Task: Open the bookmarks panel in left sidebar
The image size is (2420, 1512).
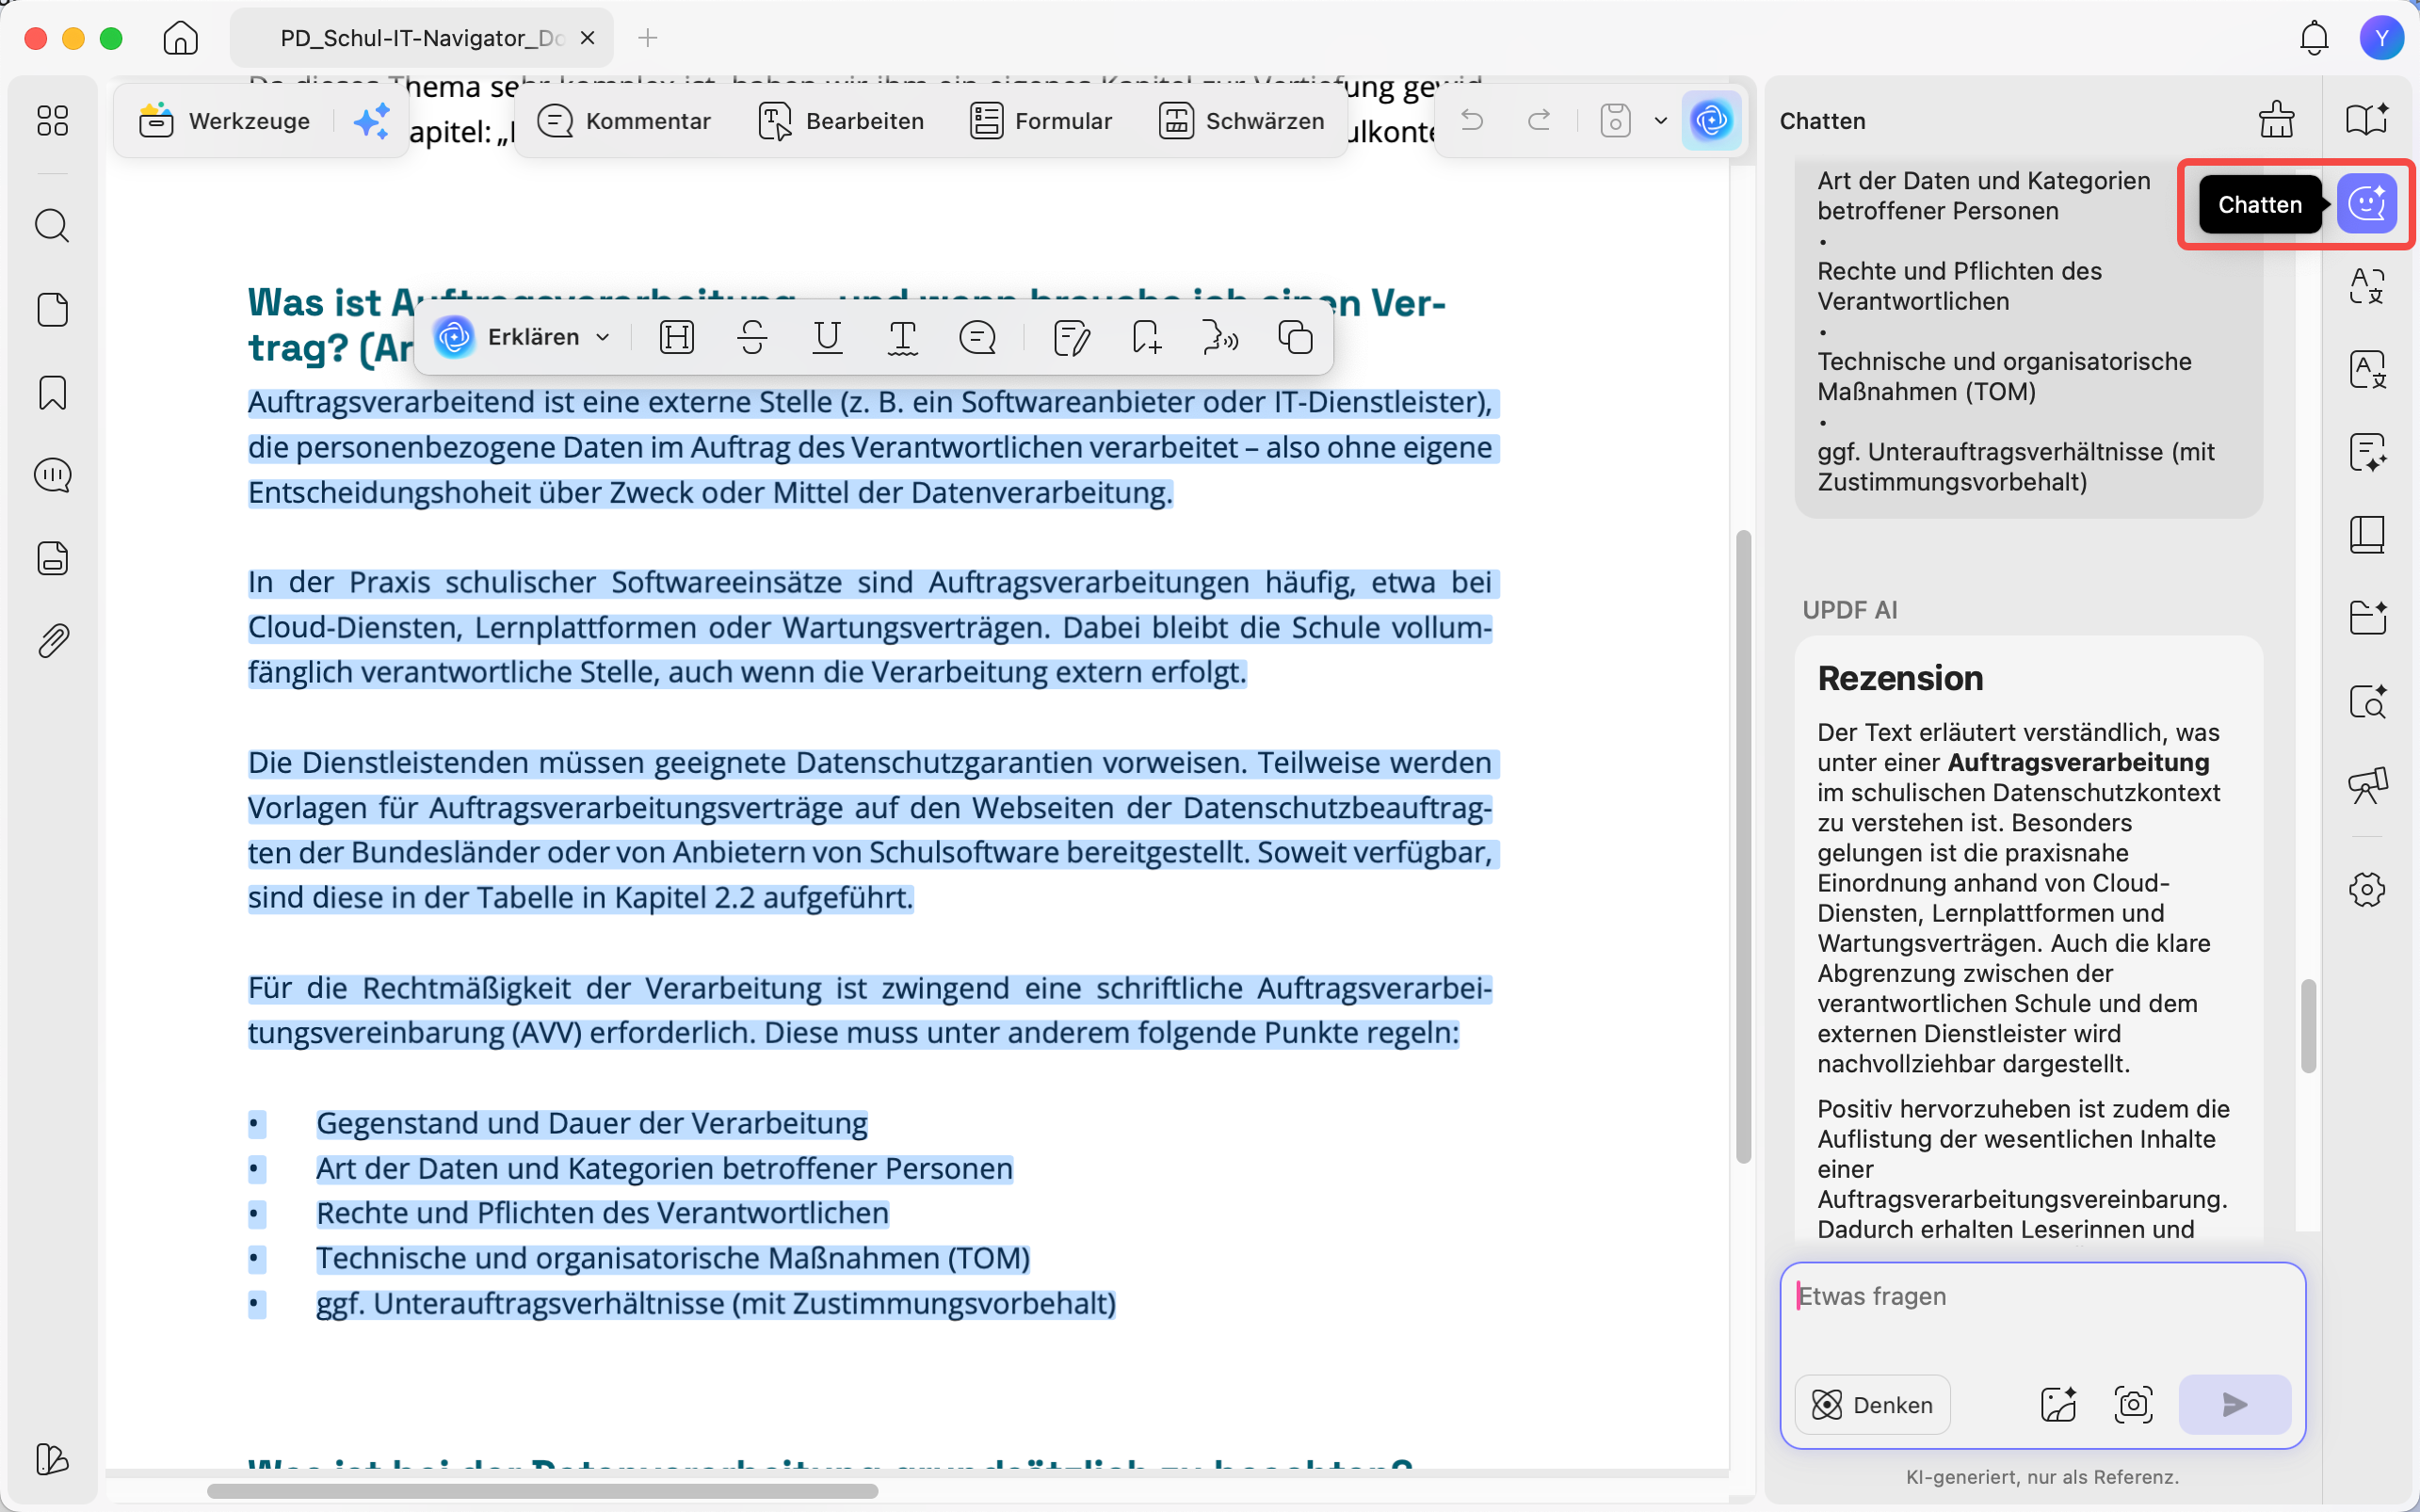Action: (52, 393)
